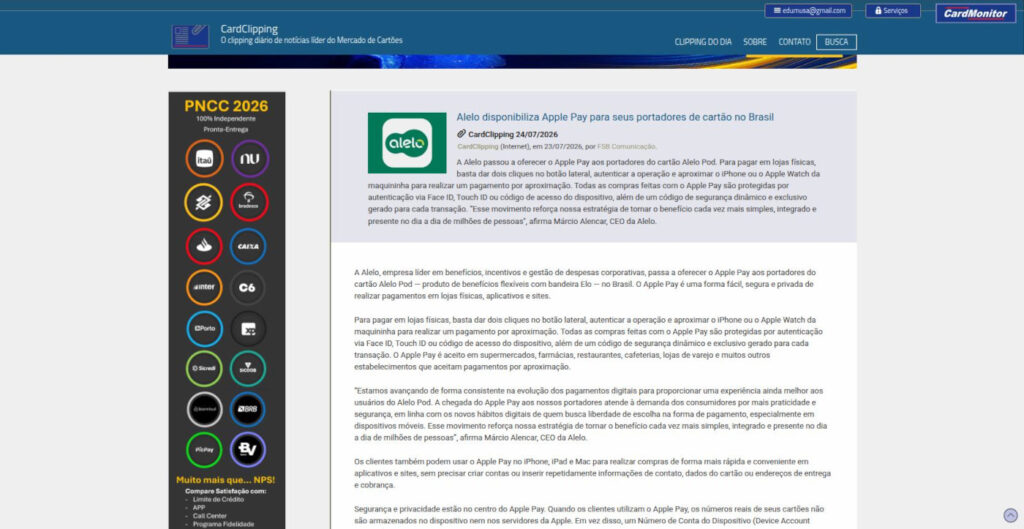
Task: Click the Sicoob logo in PNCC banner
Action: [x=248, y=369]
